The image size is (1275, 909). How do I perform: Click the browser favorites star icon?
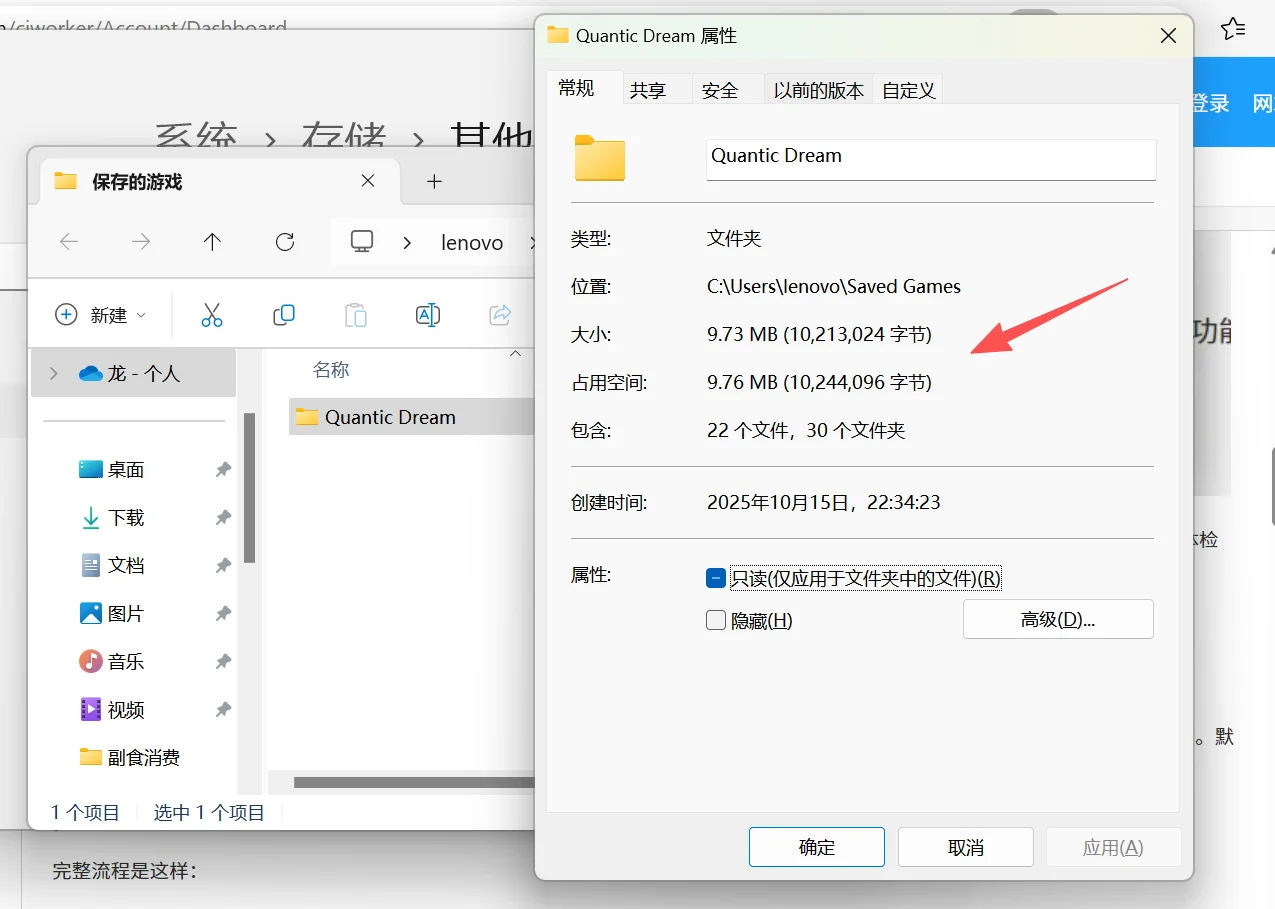point(1234,28)
